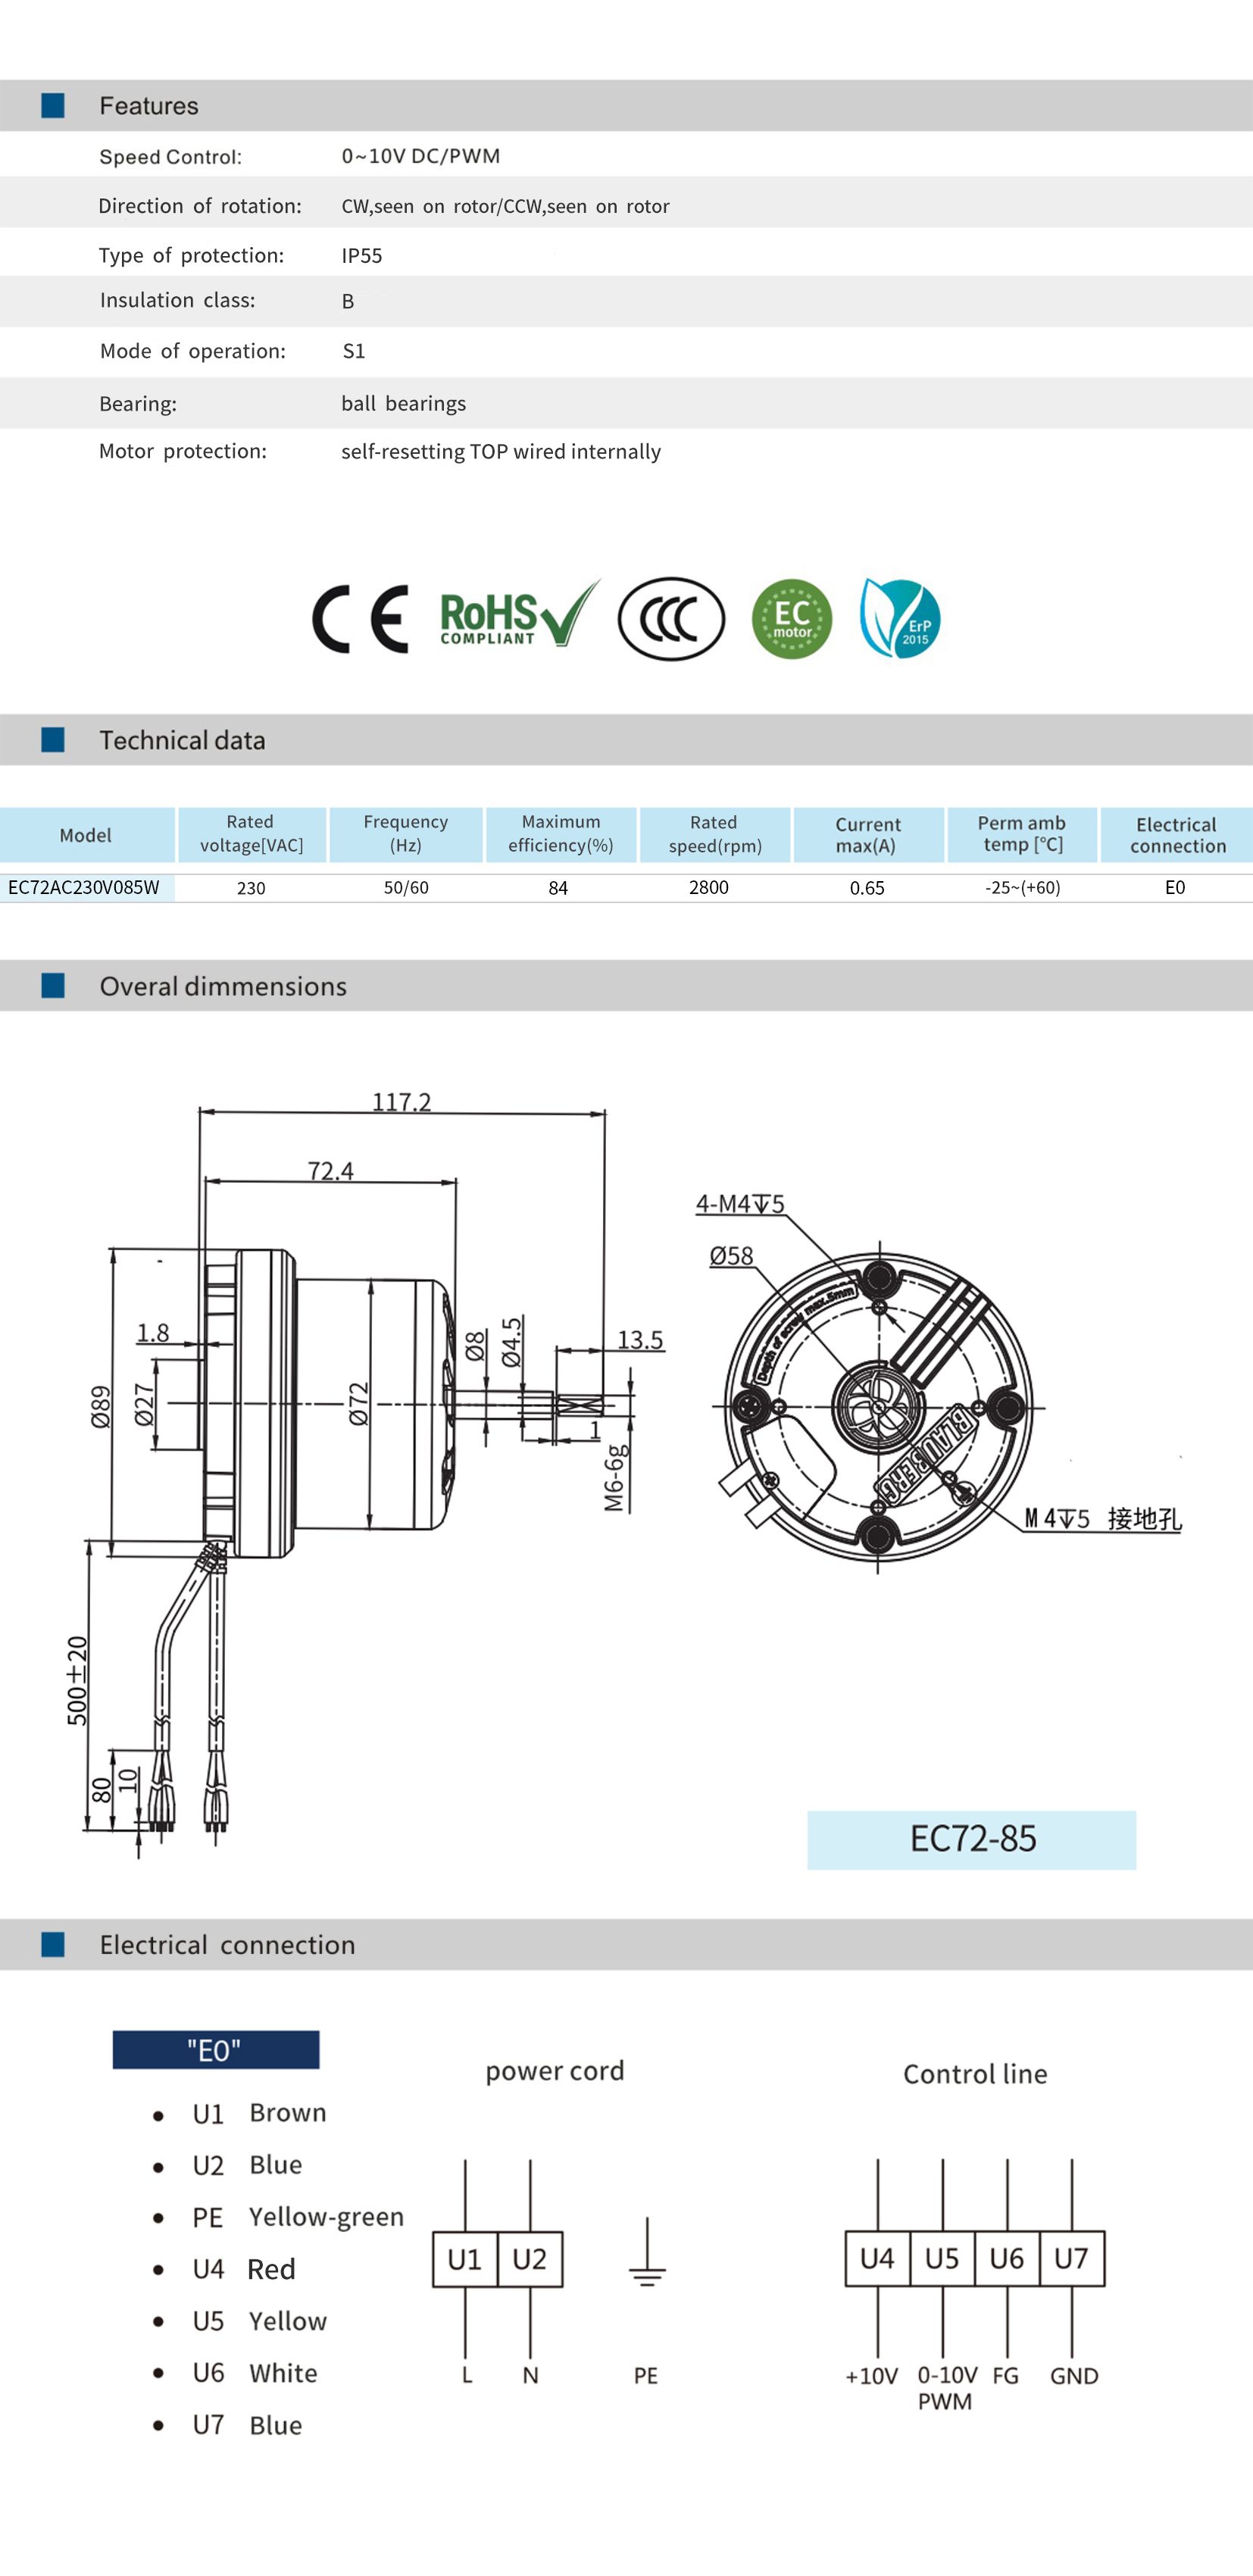Viewport: 1253px width, 2576px height.
Task: Click the blue square beside Overal dimmensions
Action: pos(53,985)
